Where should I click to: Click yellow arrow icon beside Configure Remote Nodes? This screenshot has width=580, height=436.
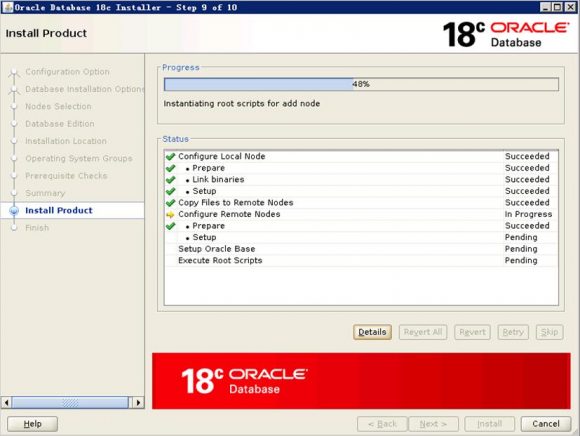(x=170, y=214)
